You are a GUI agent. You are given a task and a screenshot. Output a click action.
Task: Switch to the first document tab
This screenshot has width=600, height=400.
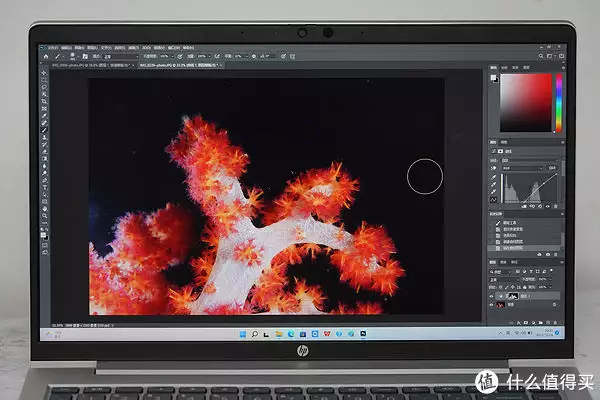(68, 66)
